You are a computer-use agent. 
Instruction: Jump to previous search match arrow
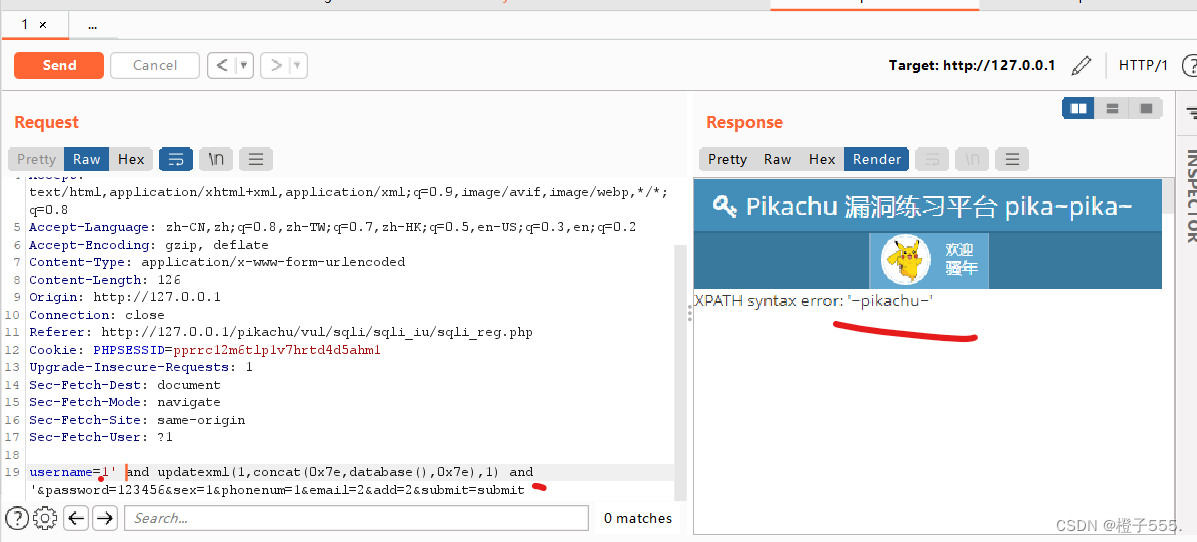pyautogui.click(x=75, y=518)
